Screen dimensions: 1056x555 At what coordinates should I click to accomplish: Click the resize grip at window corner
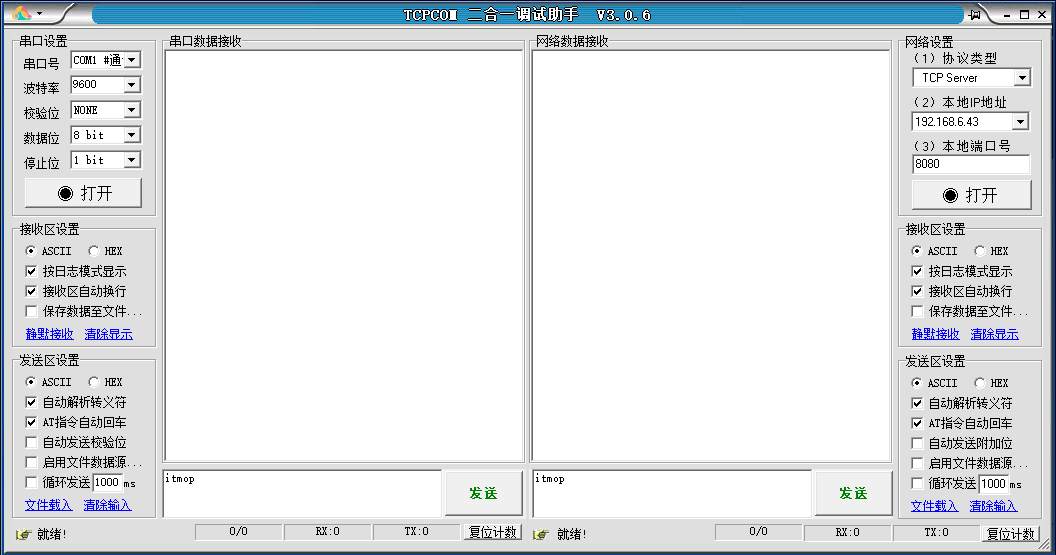pos(1045,544)
